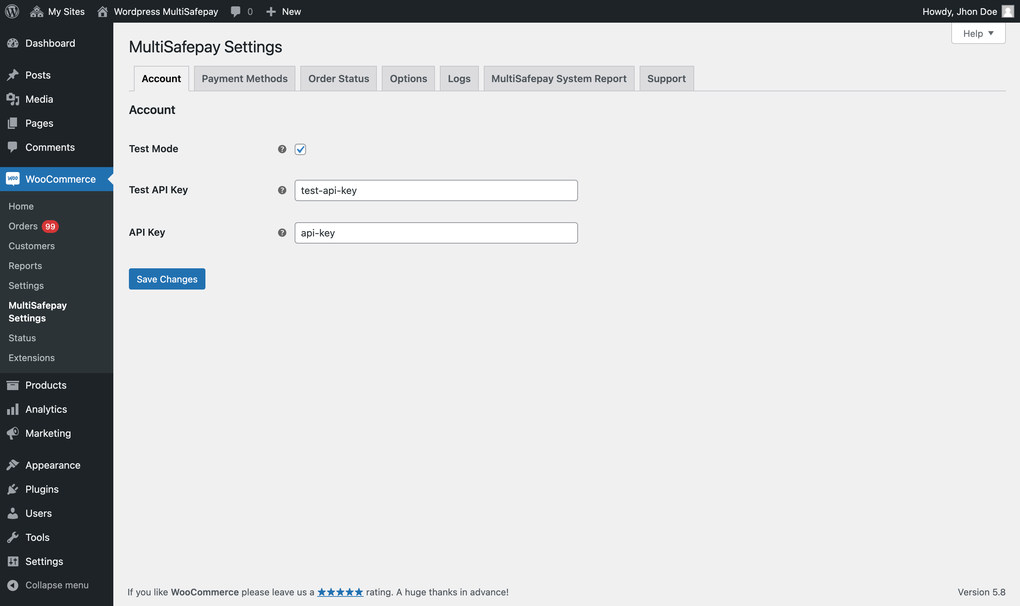Select the Posts pushpin icon in sidebar
This screenshot has width=1020, height=606.
coord(14,74)
